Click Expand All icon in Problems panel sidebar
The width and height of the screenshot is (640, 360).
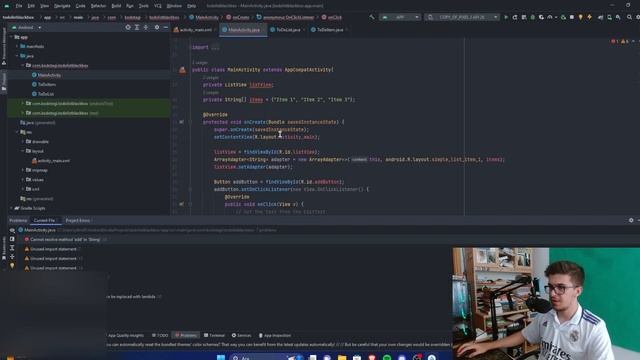(x=12, y=248)
